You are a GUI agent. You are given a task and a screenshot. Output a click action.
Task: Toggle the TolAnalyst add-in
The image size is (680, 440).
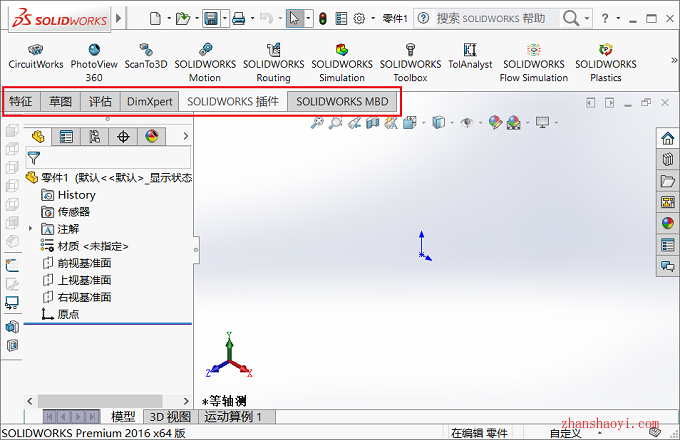click(470, 57)
